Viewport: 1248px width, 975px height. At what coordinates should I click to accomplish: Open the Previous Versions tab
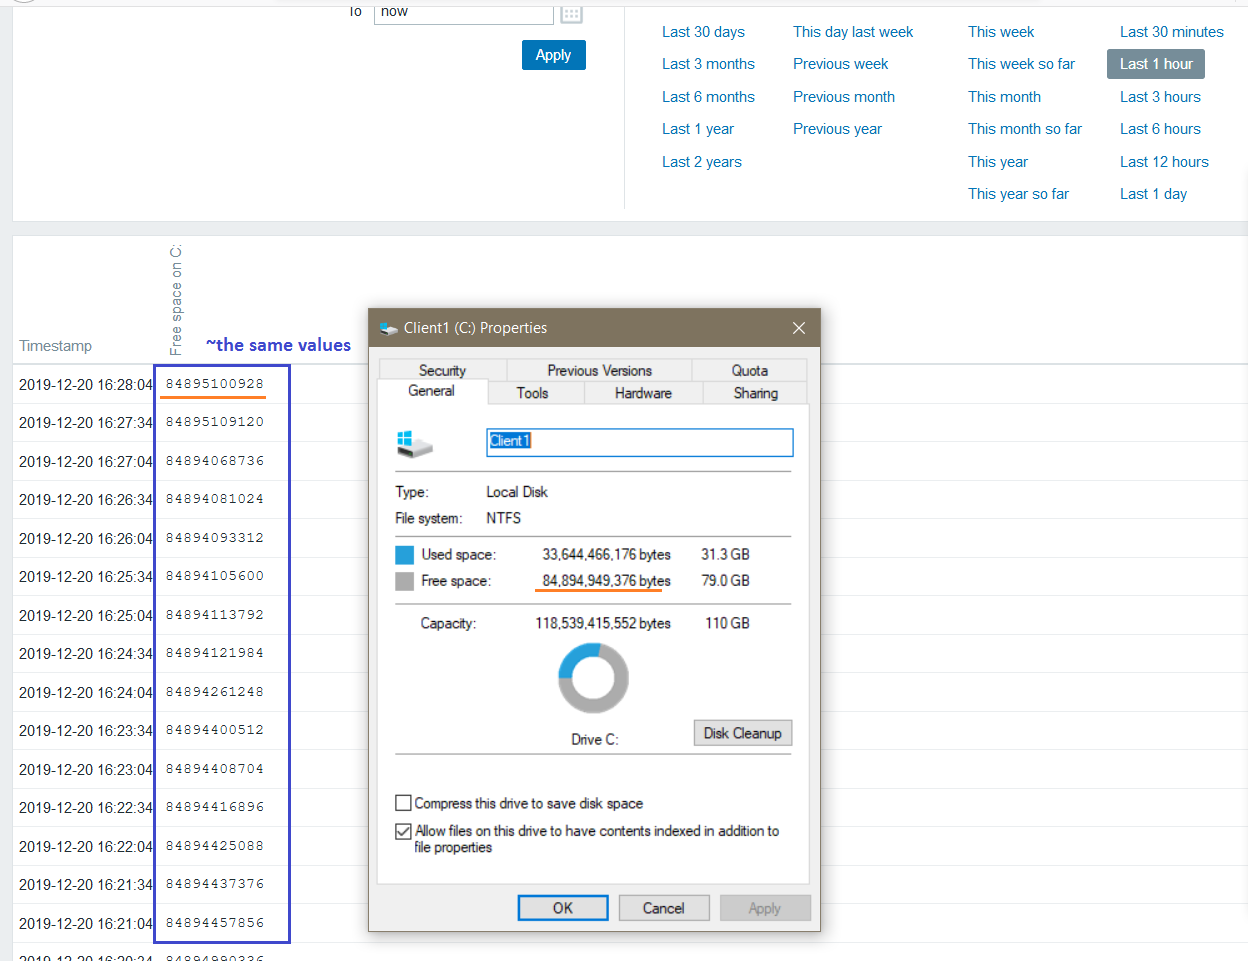tap(599, 370)
